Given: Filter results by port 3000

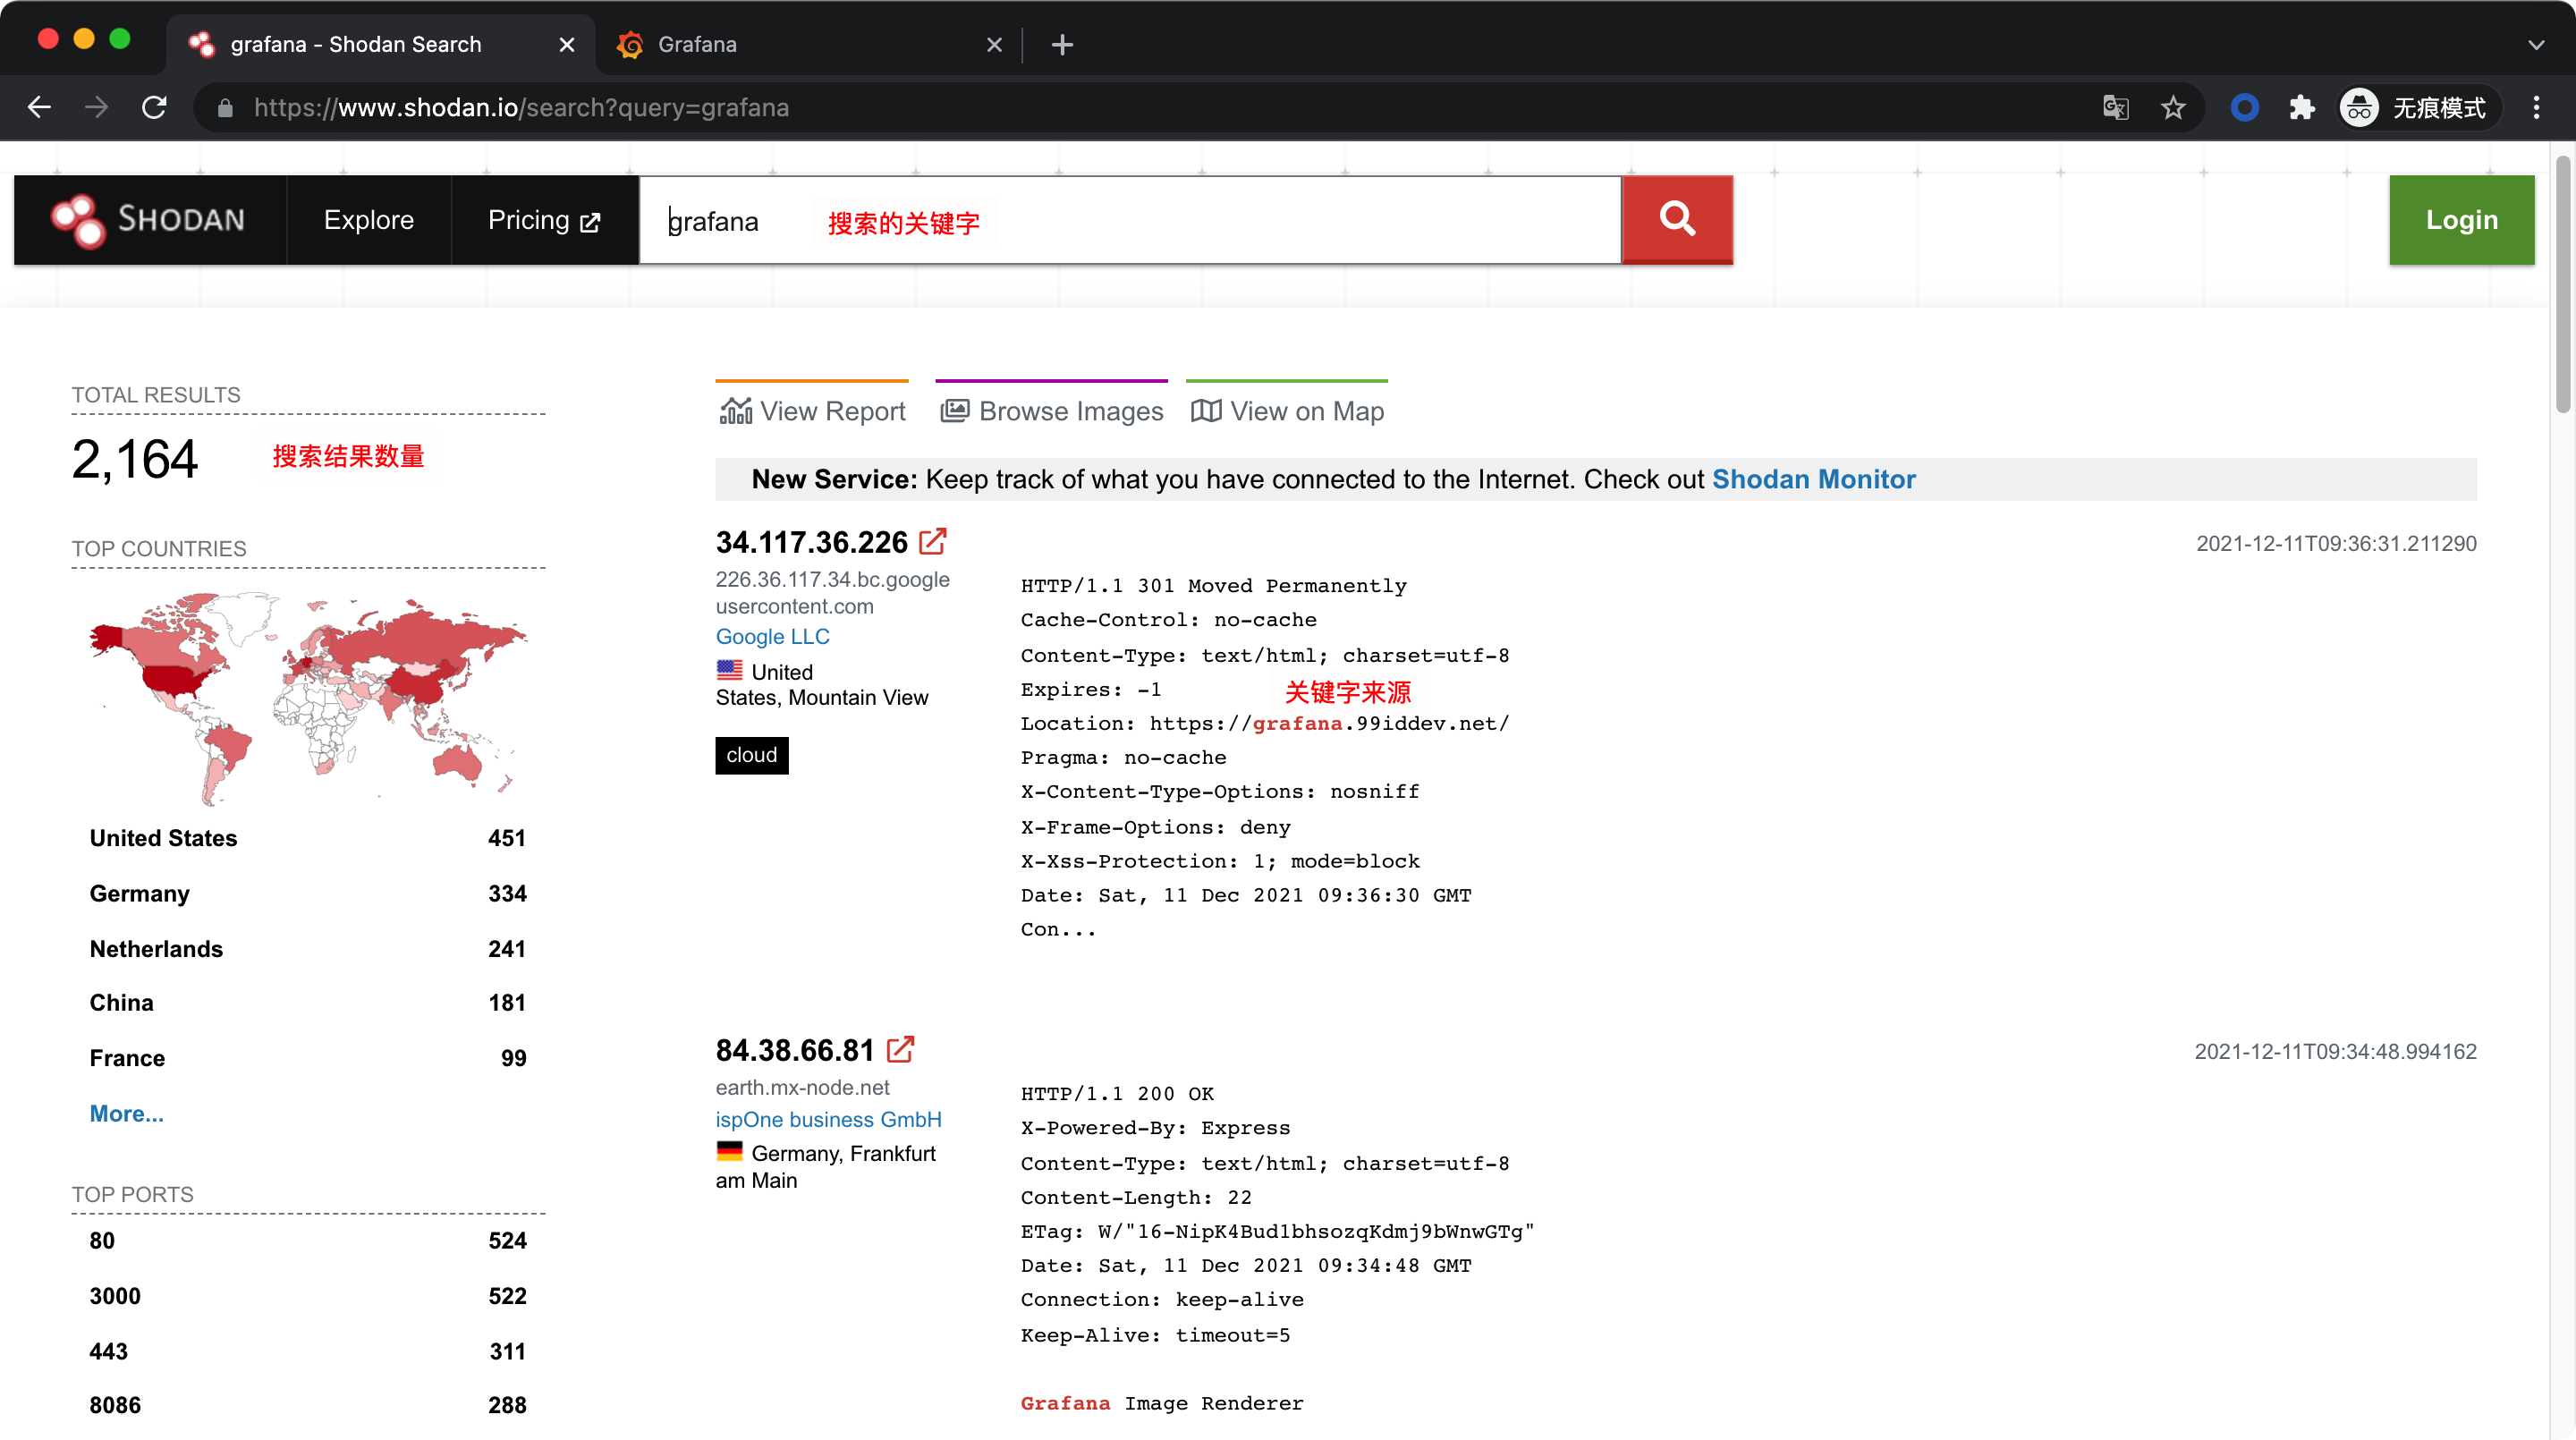Looking at the screenshot, I should pyautogui.click(x=307, y=1295).
